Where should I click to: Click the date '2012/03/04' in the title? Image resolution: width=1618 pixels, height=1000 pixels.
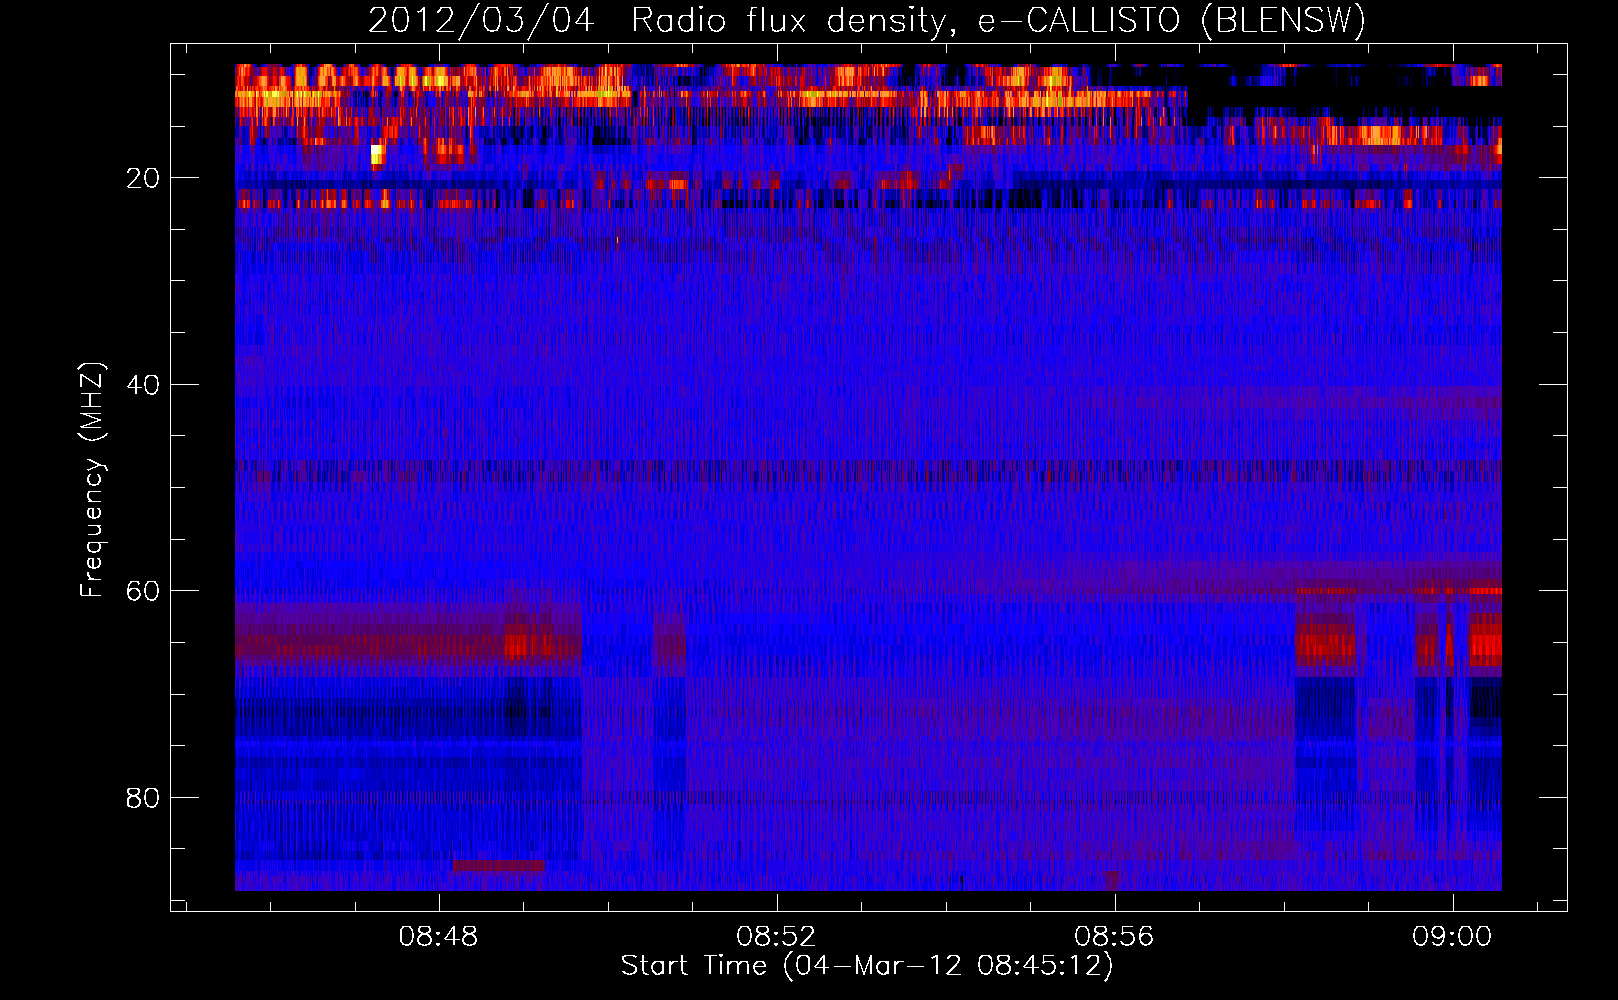click(x=481, y=21)
